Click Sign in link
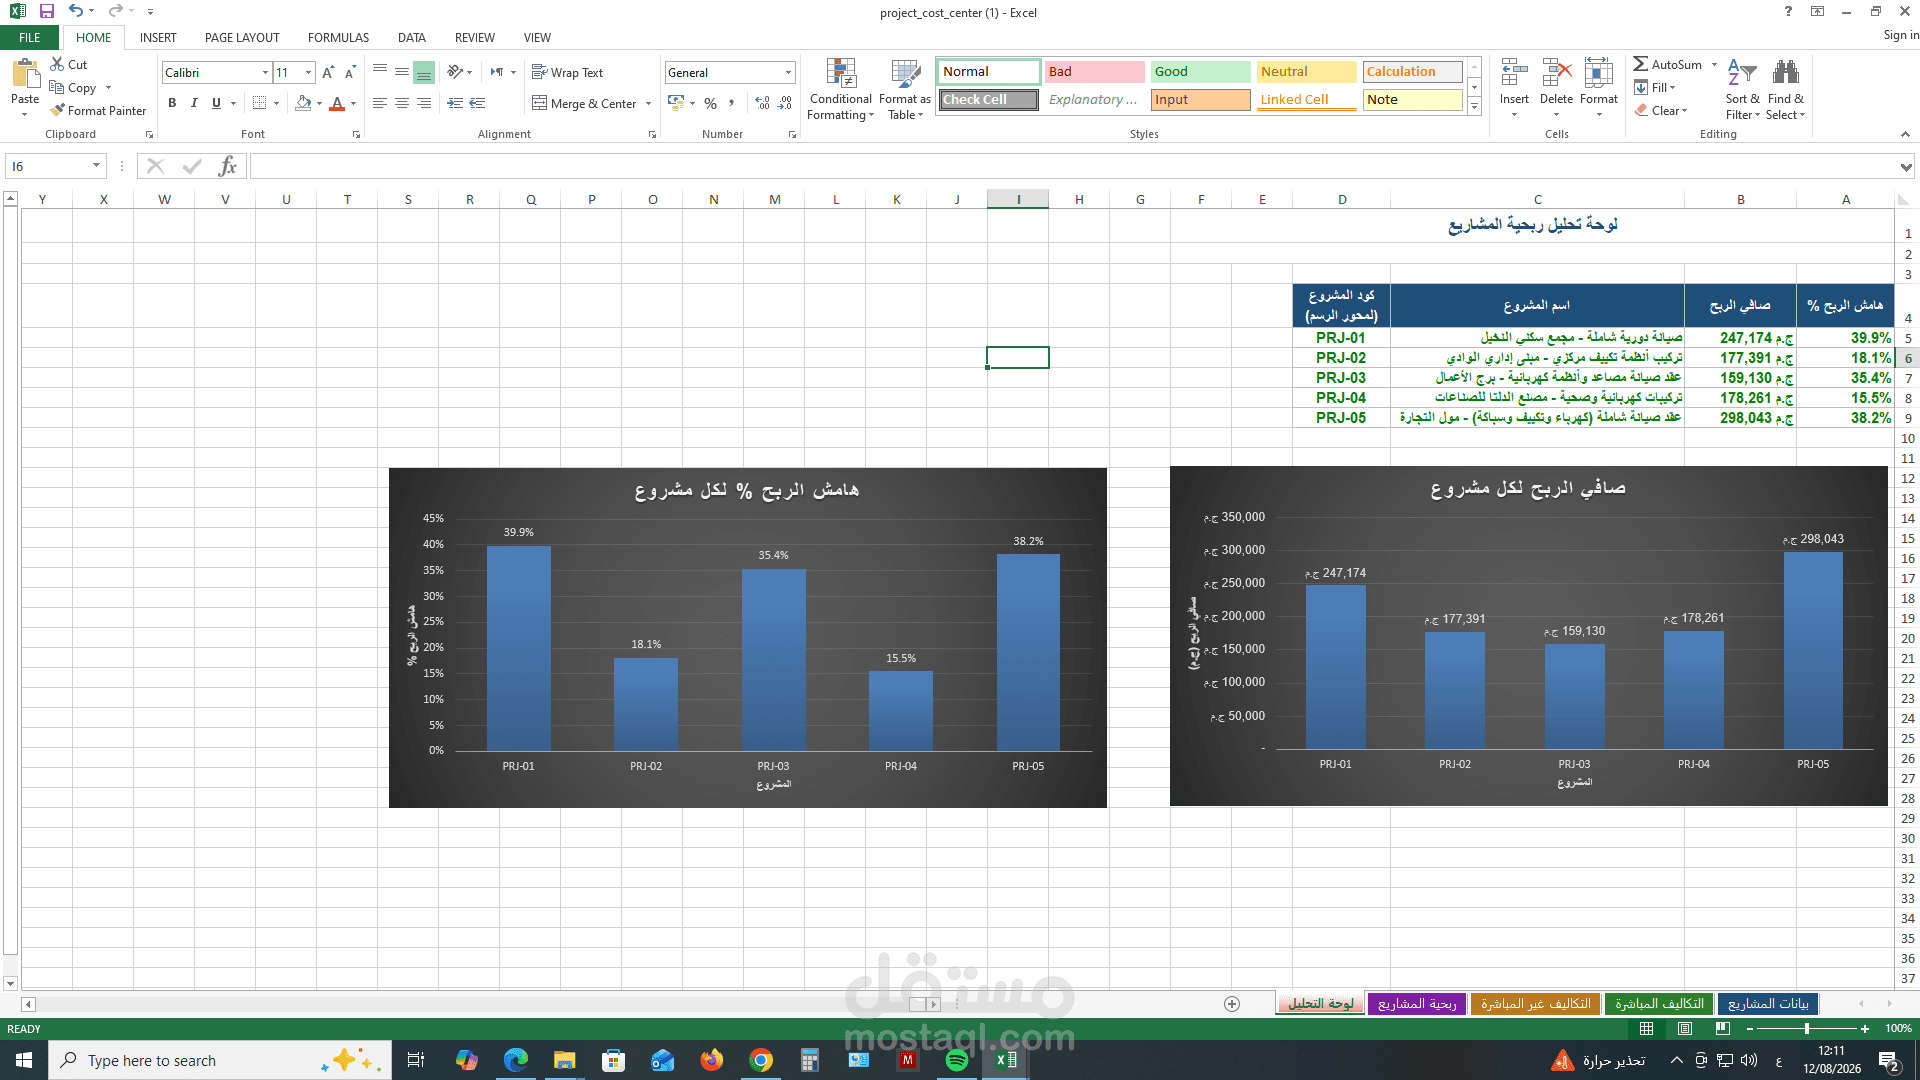1920x1080 pixels. (x=1900, y=35)
